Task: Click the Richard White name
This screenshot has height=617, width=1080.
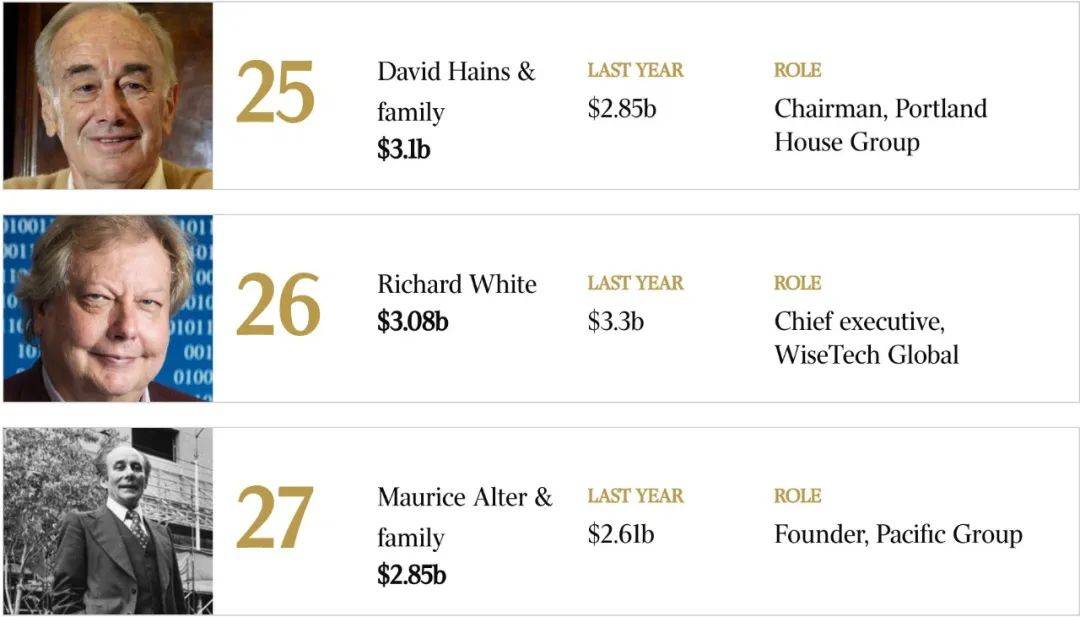Action: pyautogui.click(x=457, y=284)
